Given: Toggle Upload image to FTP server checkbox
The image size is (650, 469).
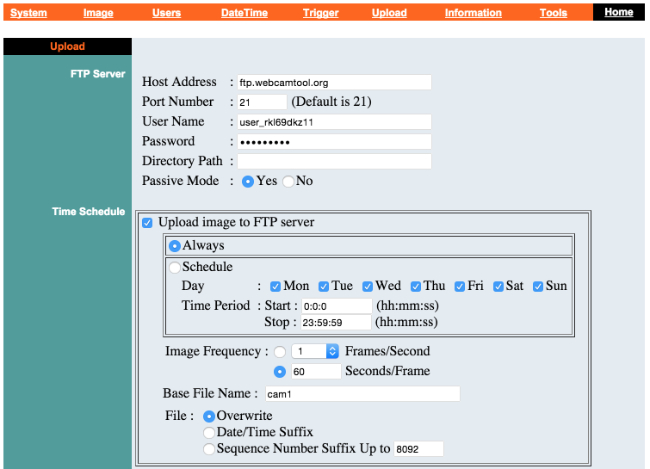Looking at the screenshot, I should [x=147, y=223].
